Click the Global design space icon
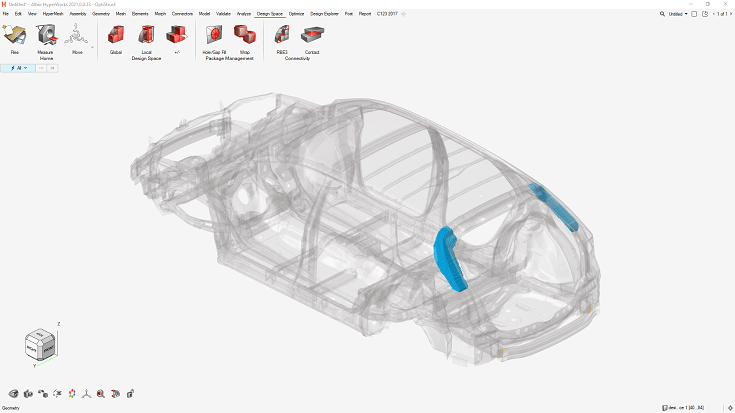735x413 pixels. pyautogui.click(x=116, y=37)
